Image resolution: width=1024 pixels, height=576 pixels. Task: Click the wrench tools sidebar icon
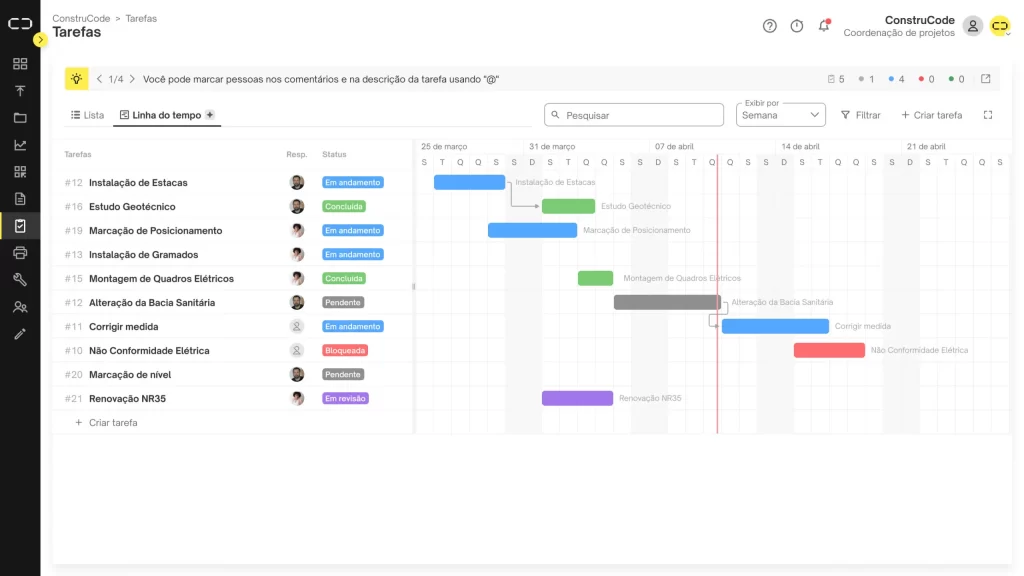pos(20,280)
